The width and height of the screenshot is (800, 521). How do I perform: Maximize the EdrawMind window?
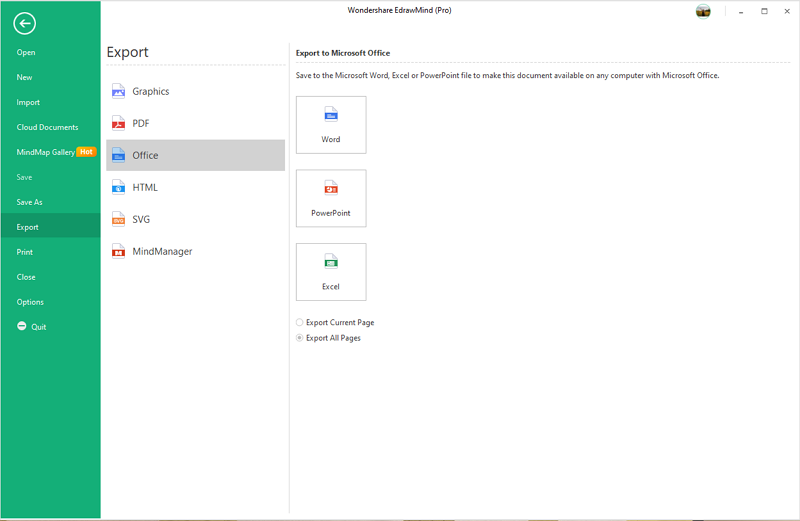pos(764,11)
